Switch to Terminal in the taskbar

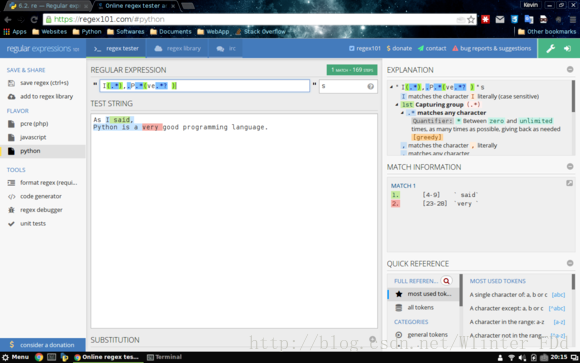pos(165,357)
